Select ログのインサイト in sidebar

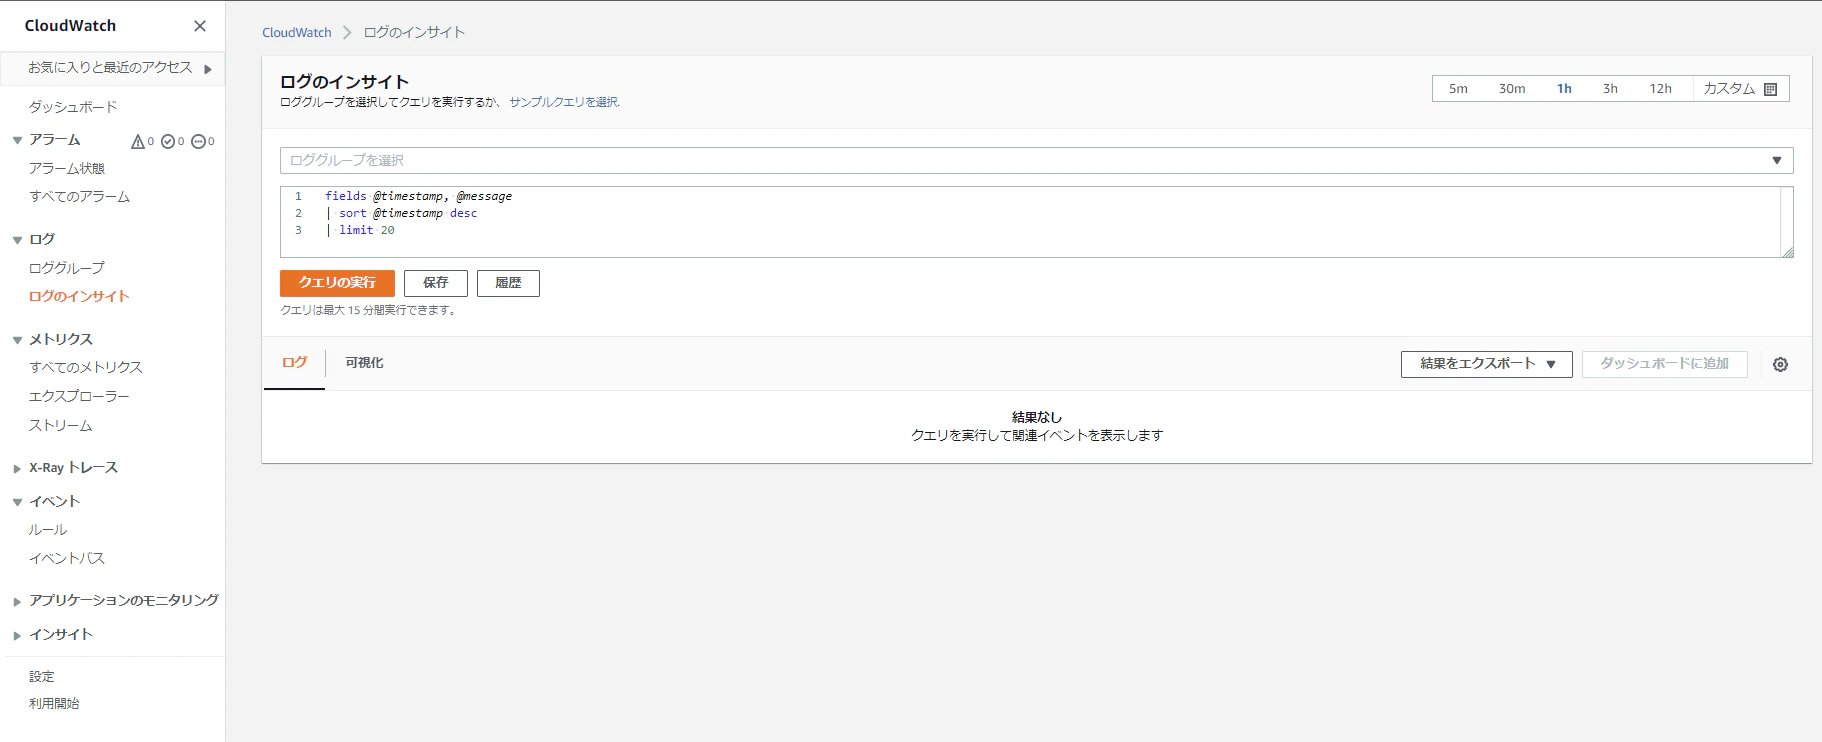click(79, 296)
